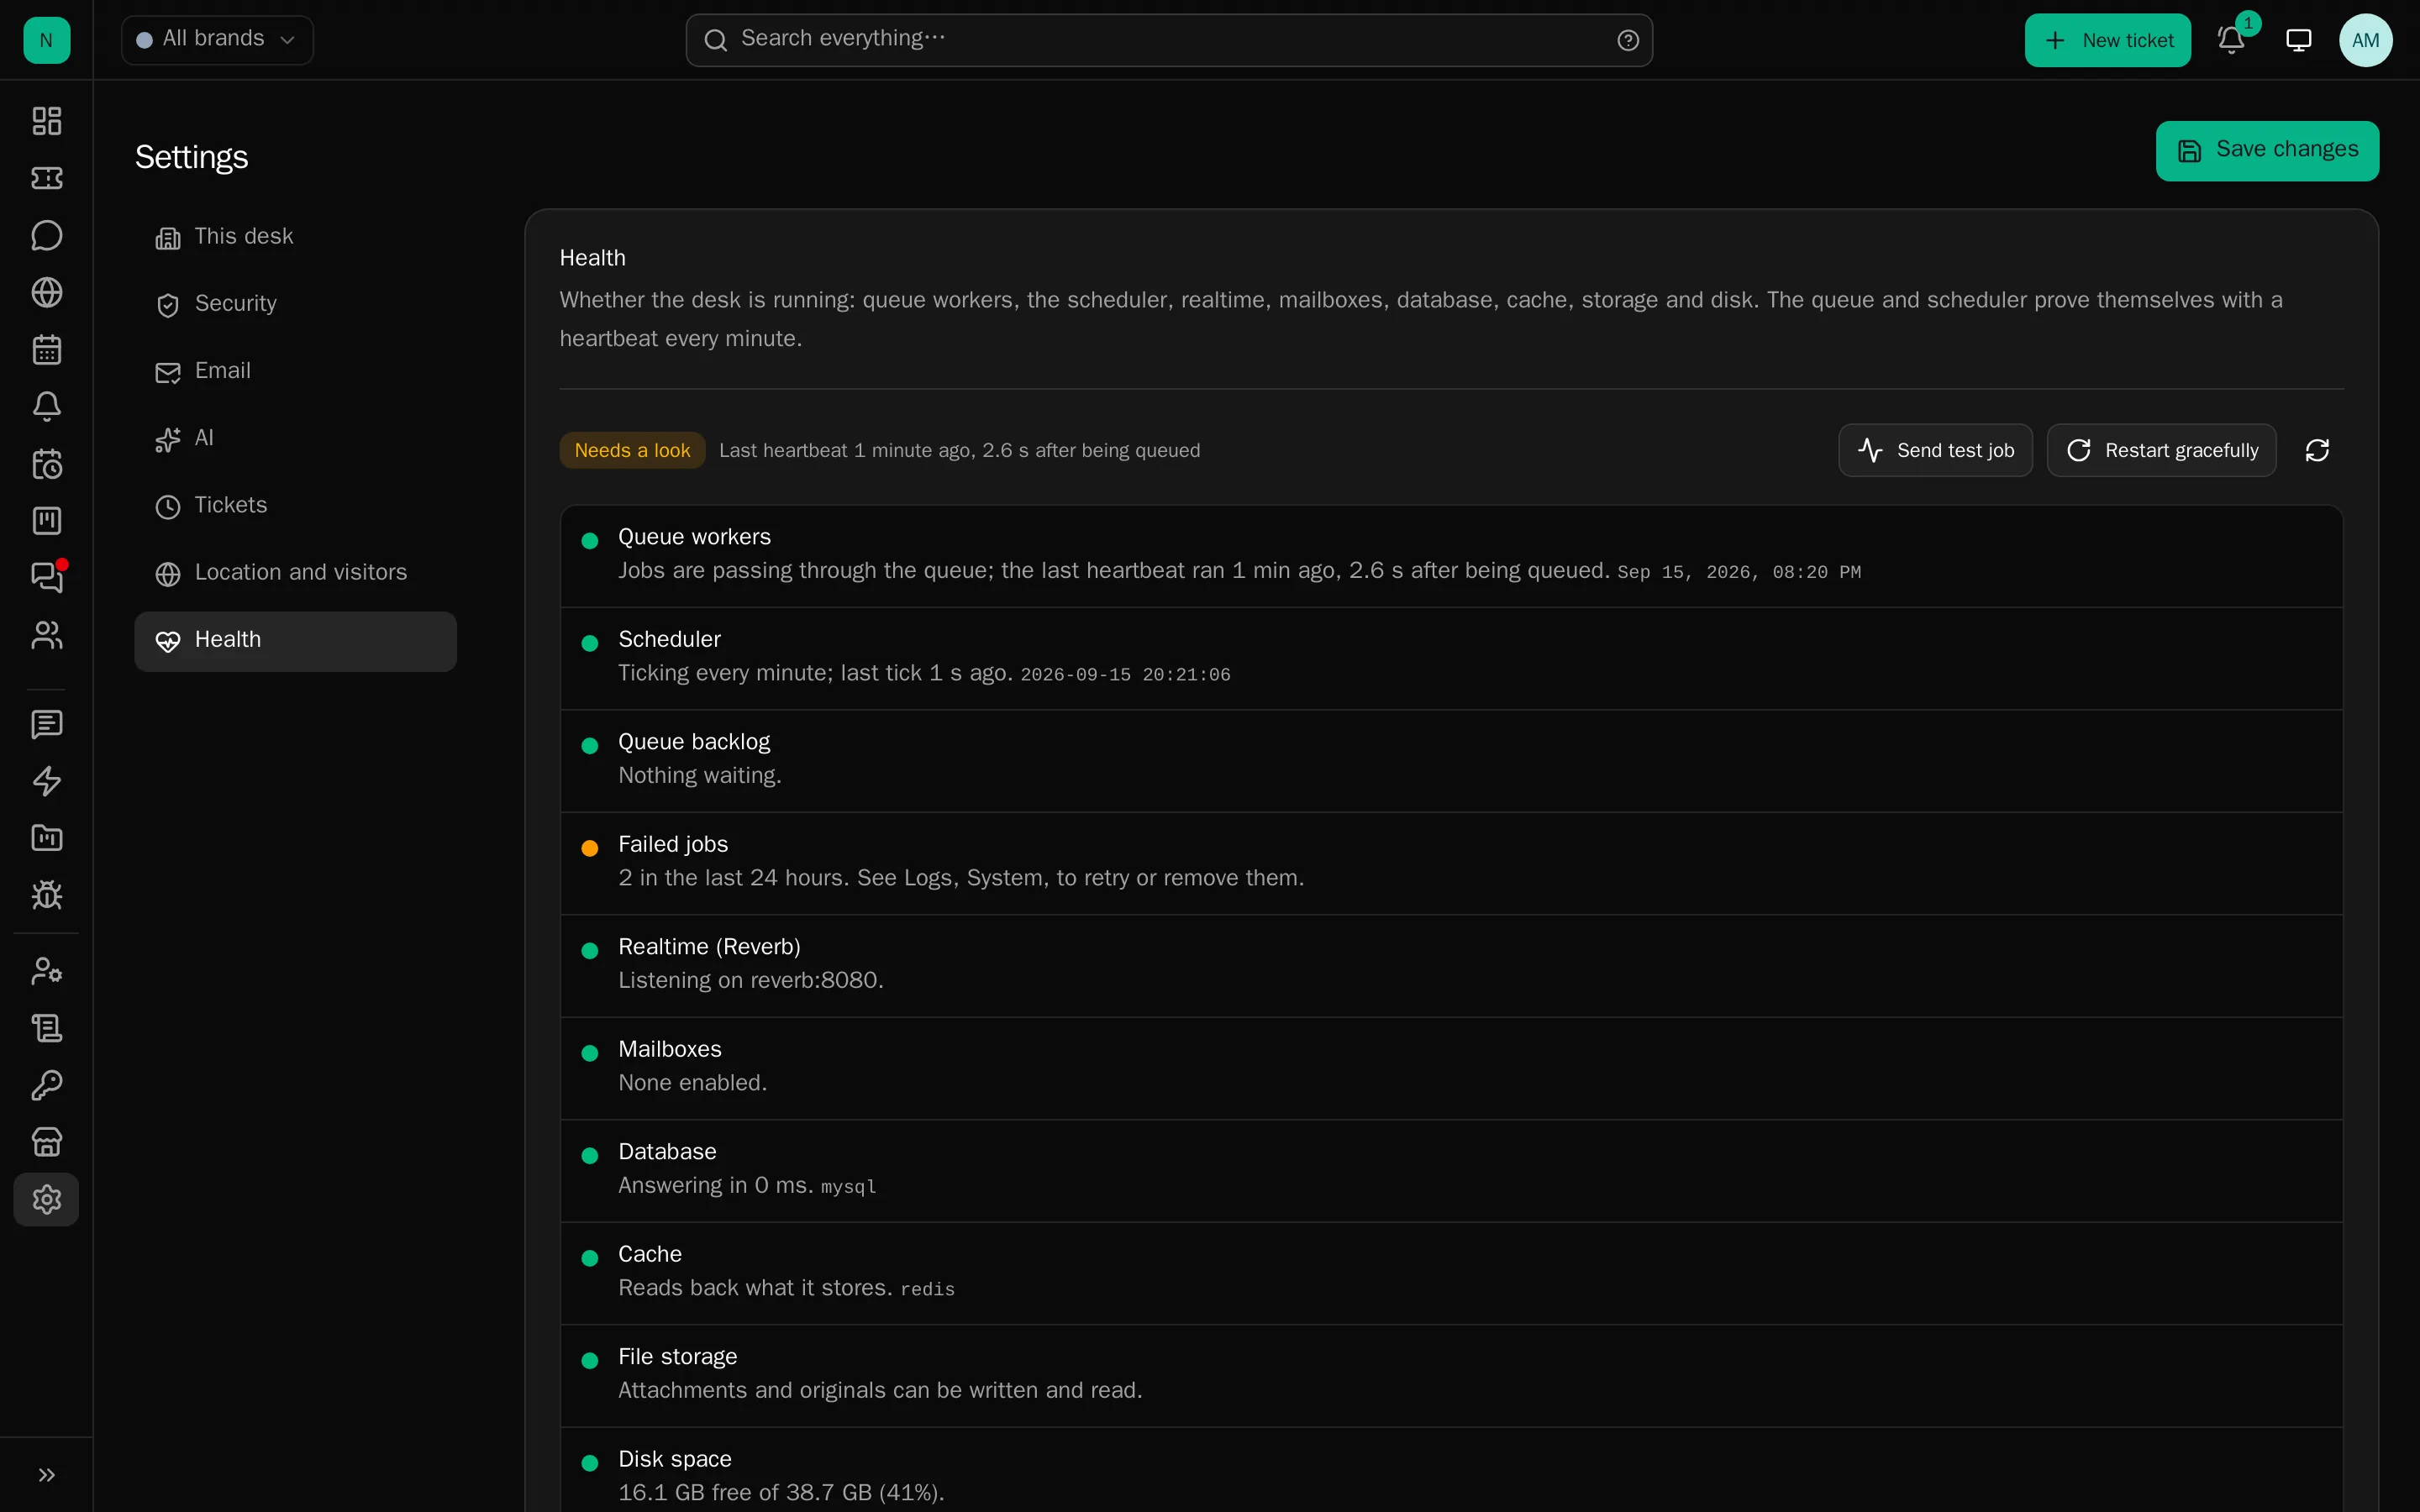2420x1512 pixels.
Task: Open the scroll log icon in sidebar
Action: (x=47, y=1028)
